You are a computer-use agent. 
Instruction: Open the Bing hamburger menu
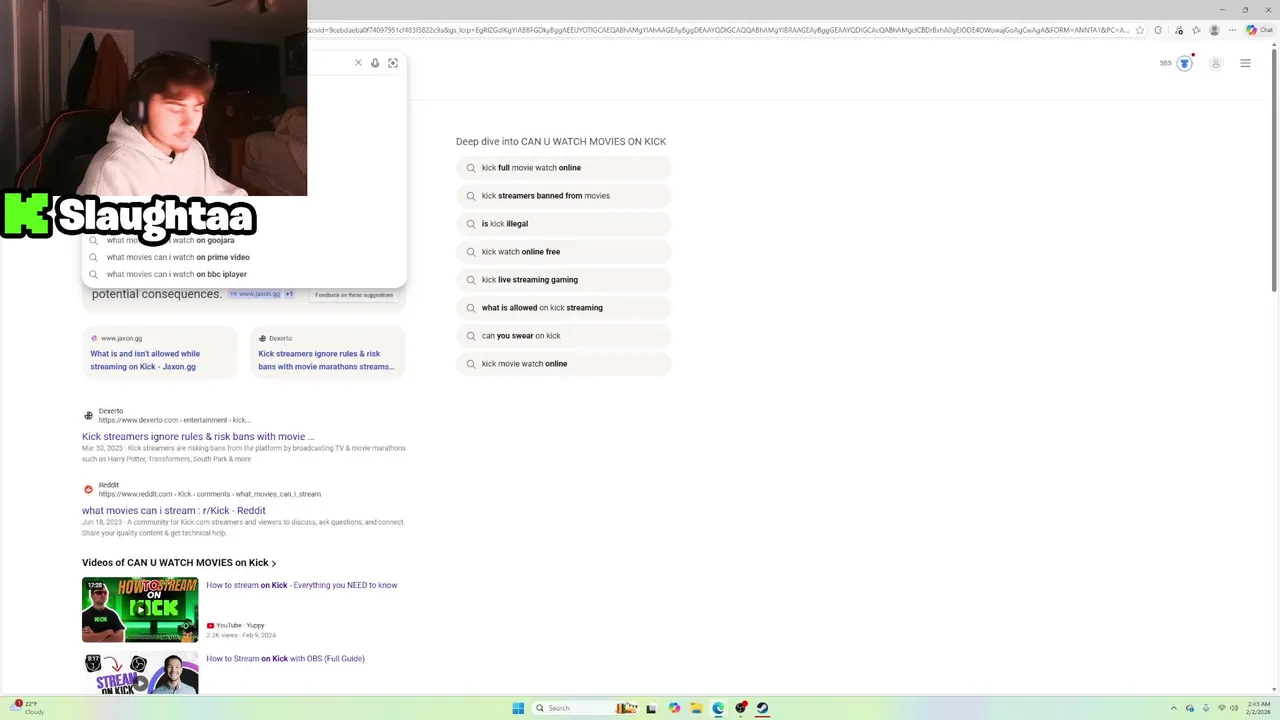tap(1245, 63)
